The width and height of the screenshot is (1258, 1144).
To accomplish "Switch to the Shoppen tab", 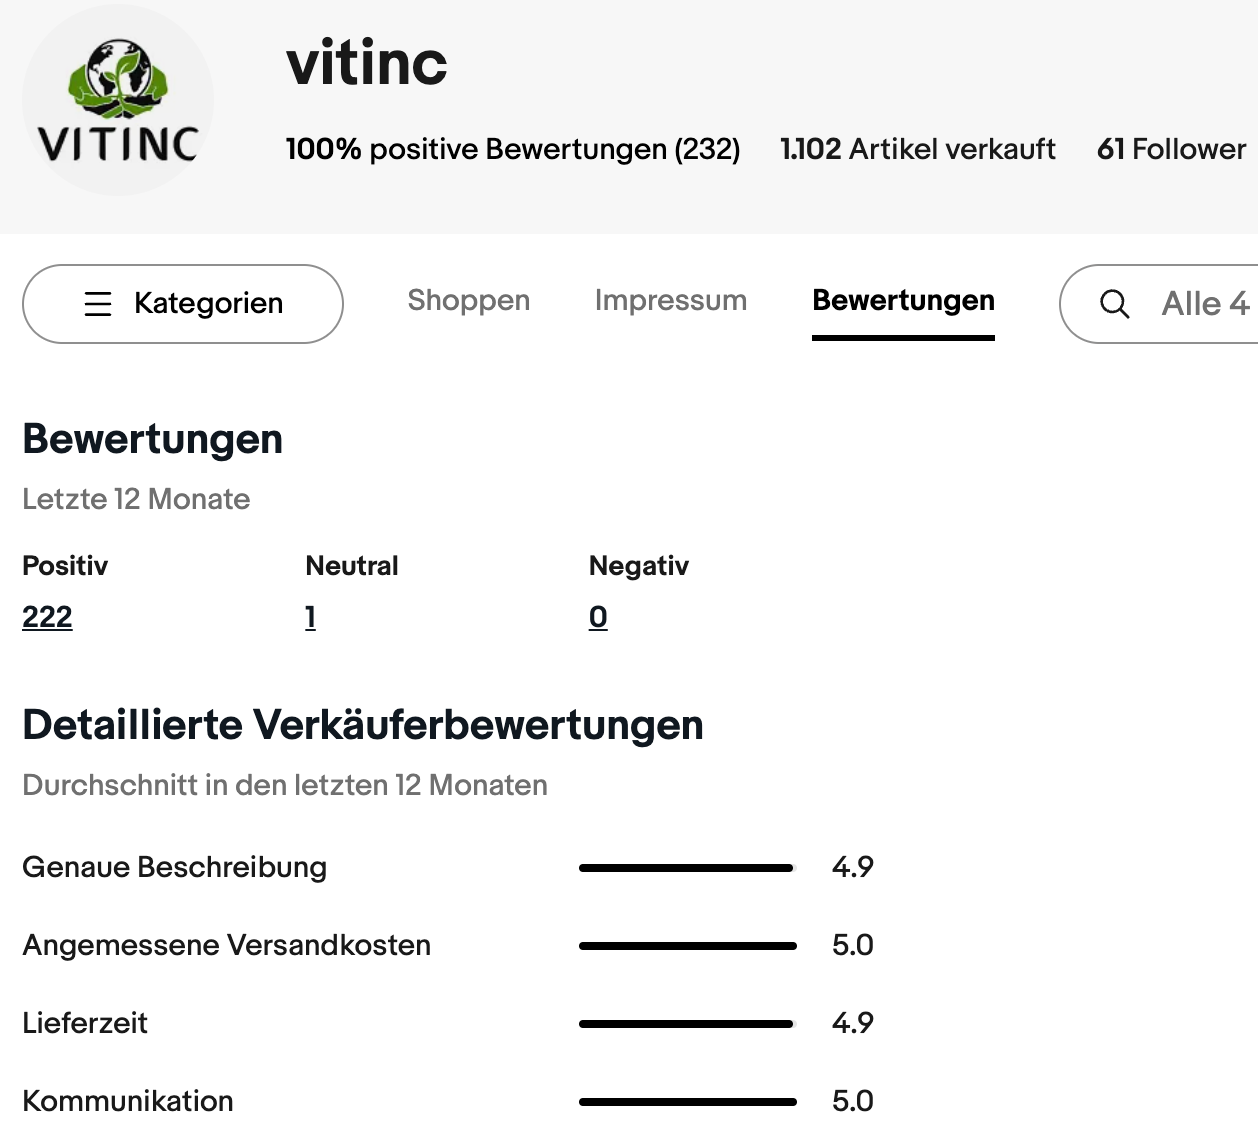I will (468, 301).
